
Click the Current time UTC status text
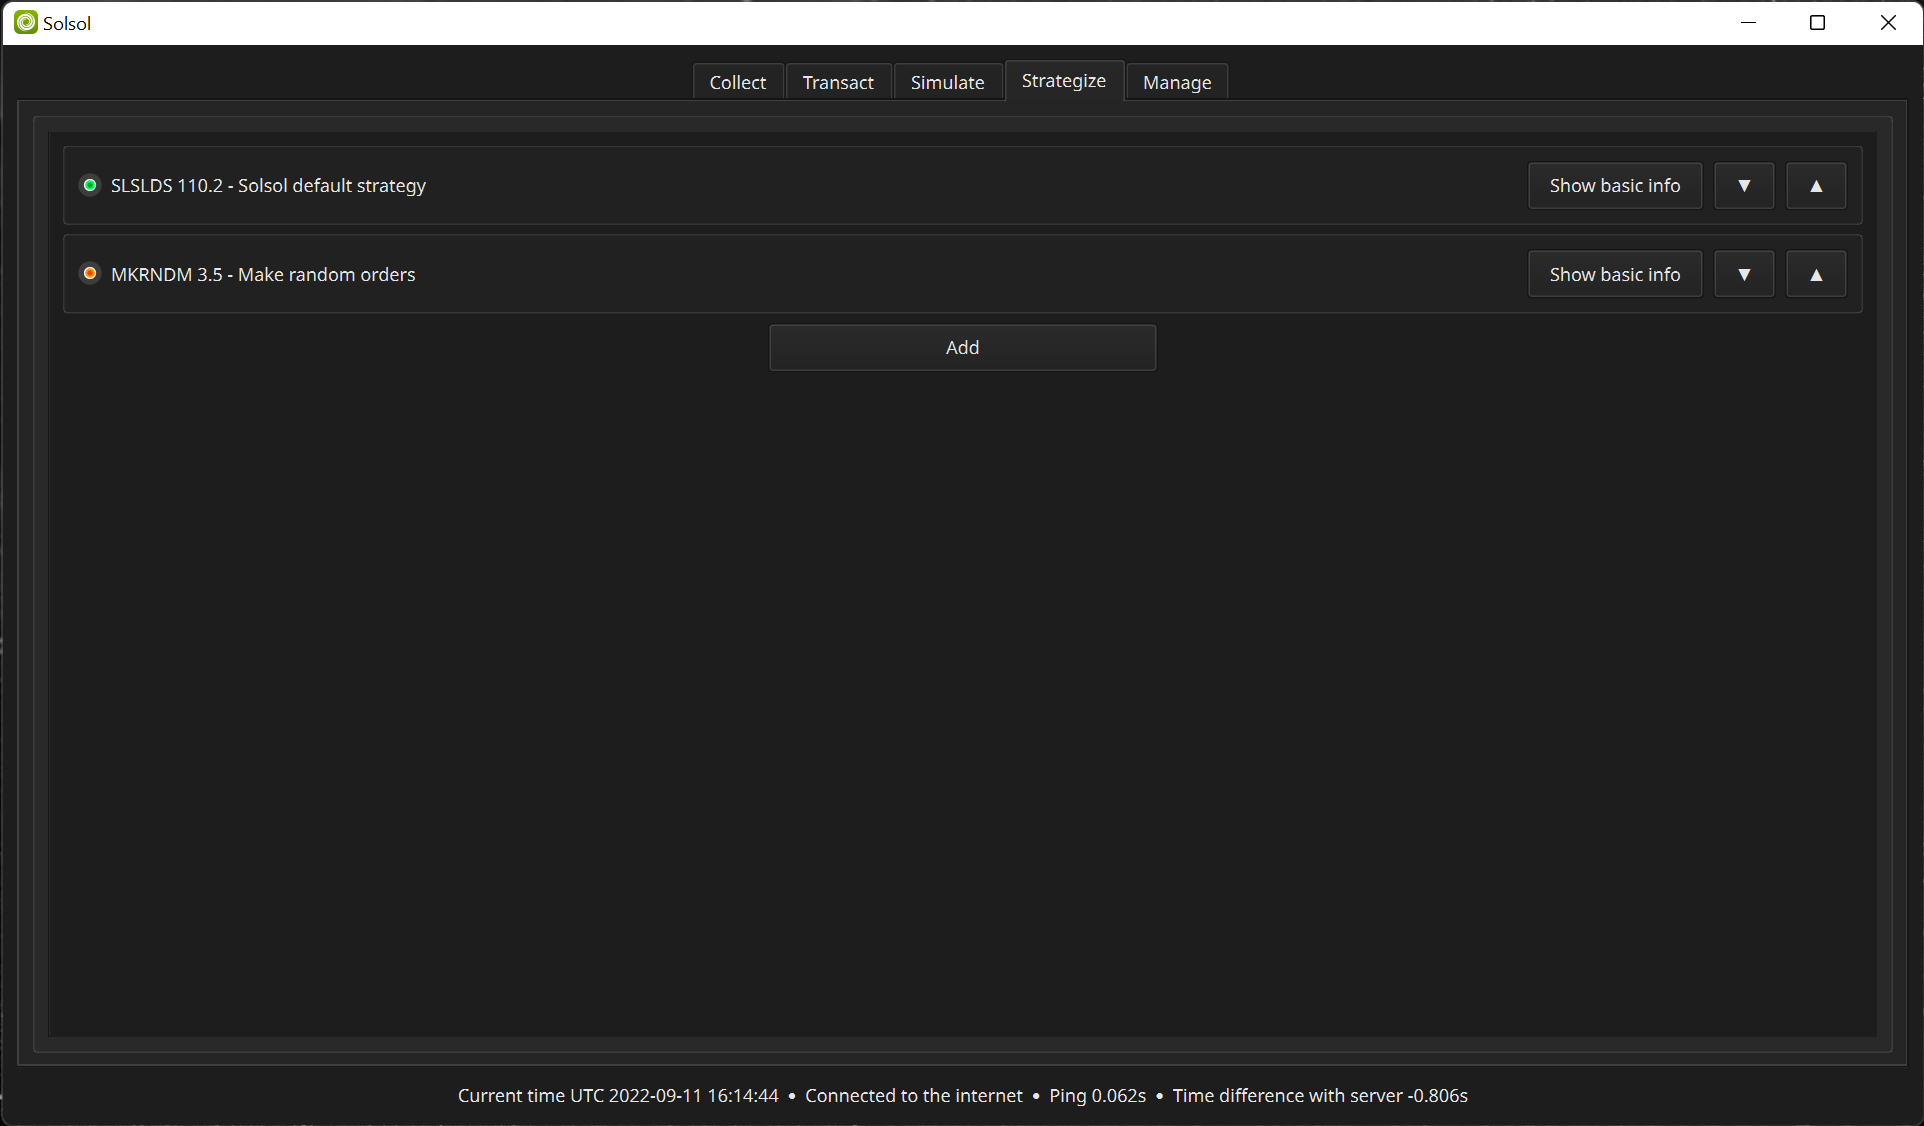click(618, 1096)
